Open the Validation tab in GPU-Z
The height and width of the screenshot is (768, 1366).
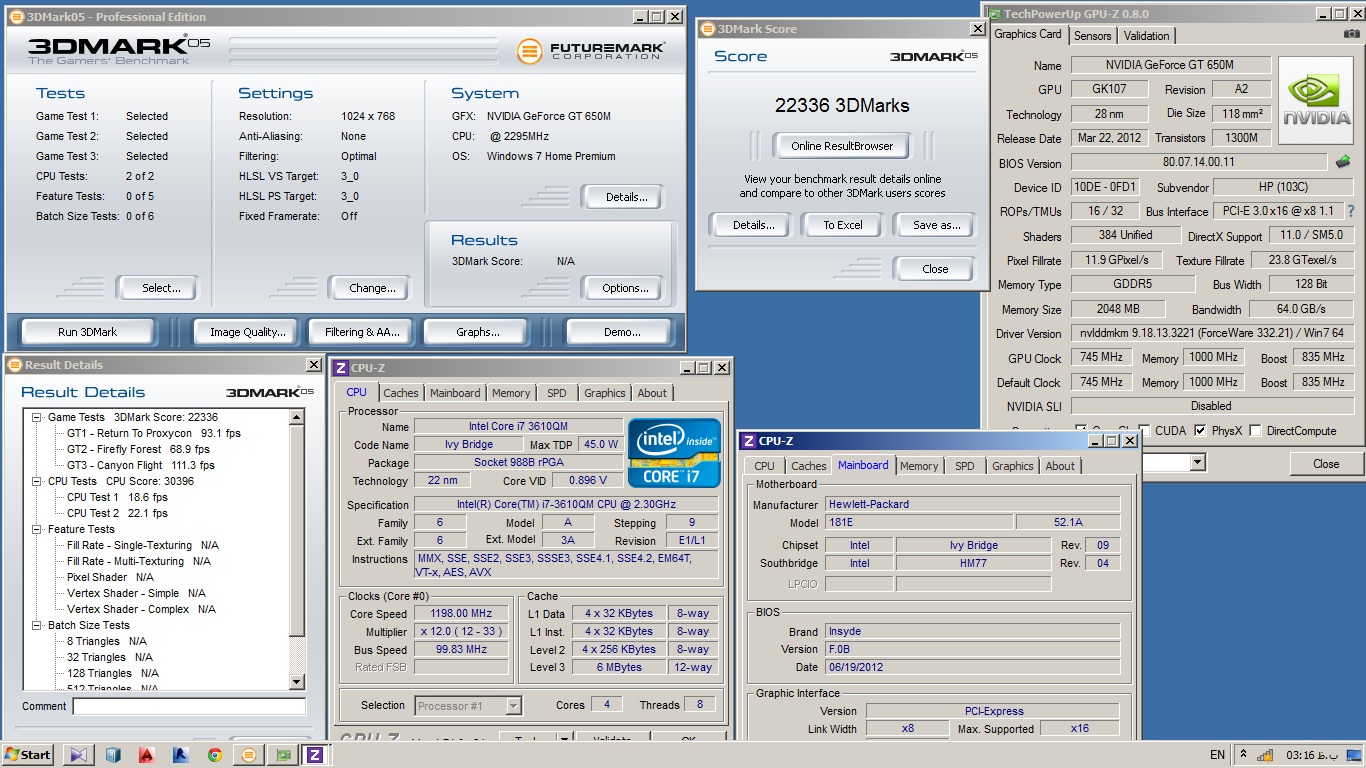(x=1147, y=35)
